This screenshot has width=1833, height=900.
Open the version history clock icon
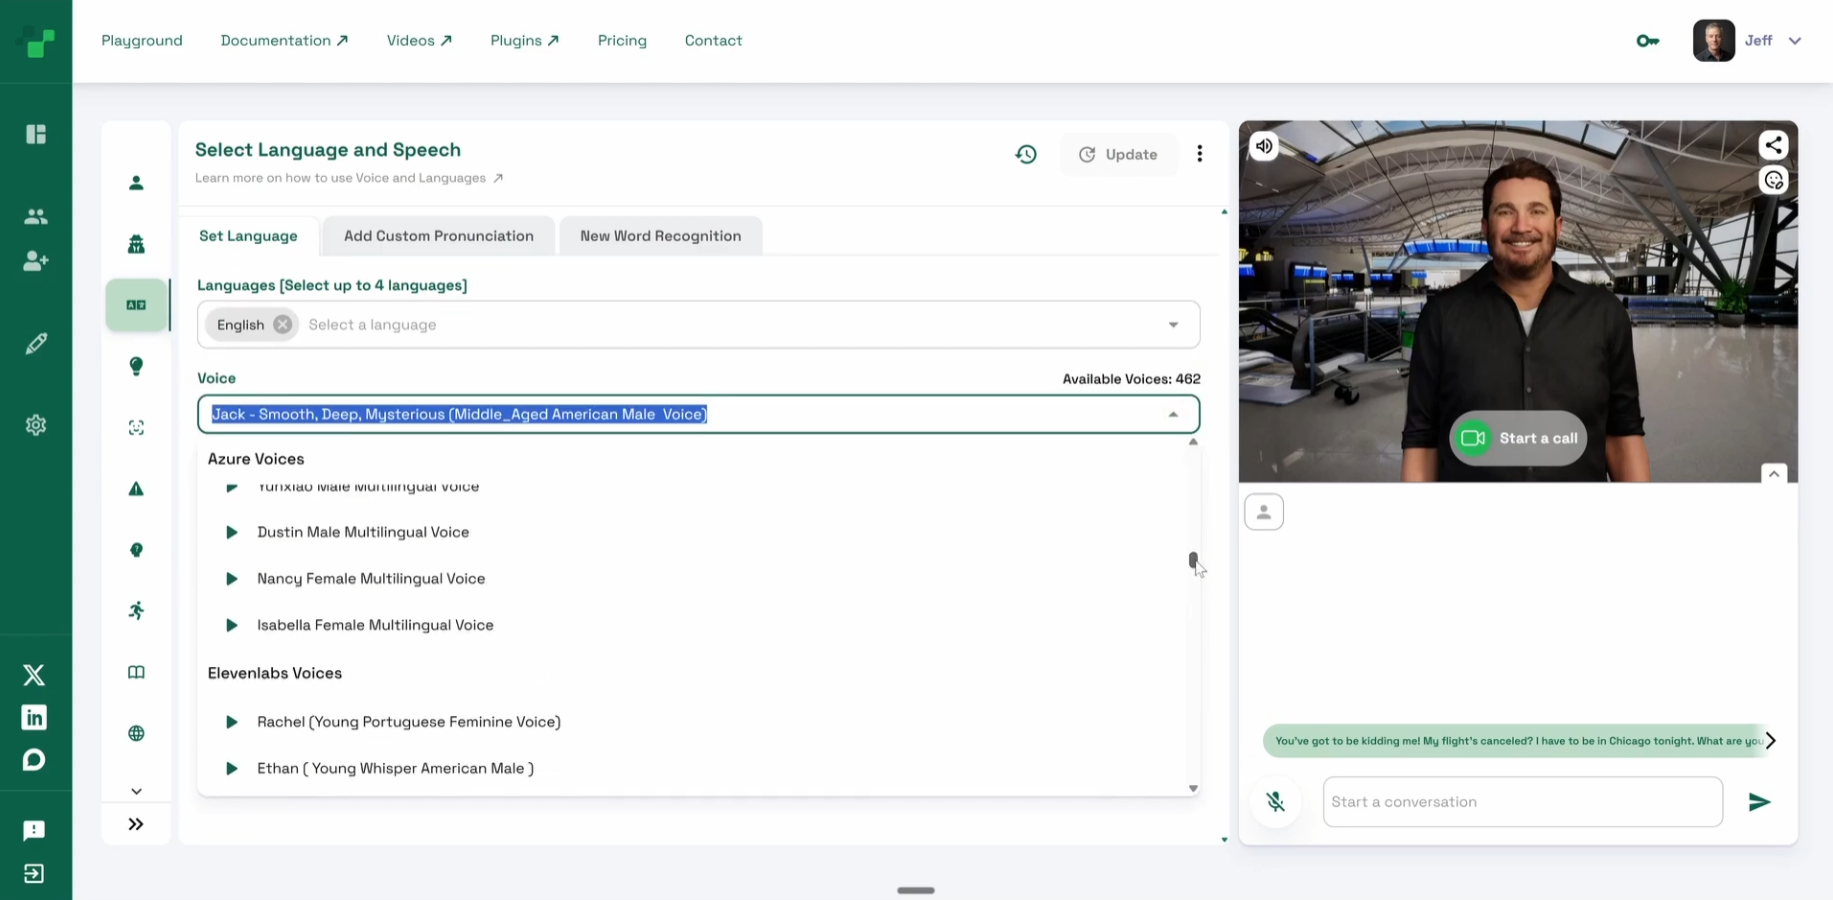pyautogui.click(x=1026, y=154)
